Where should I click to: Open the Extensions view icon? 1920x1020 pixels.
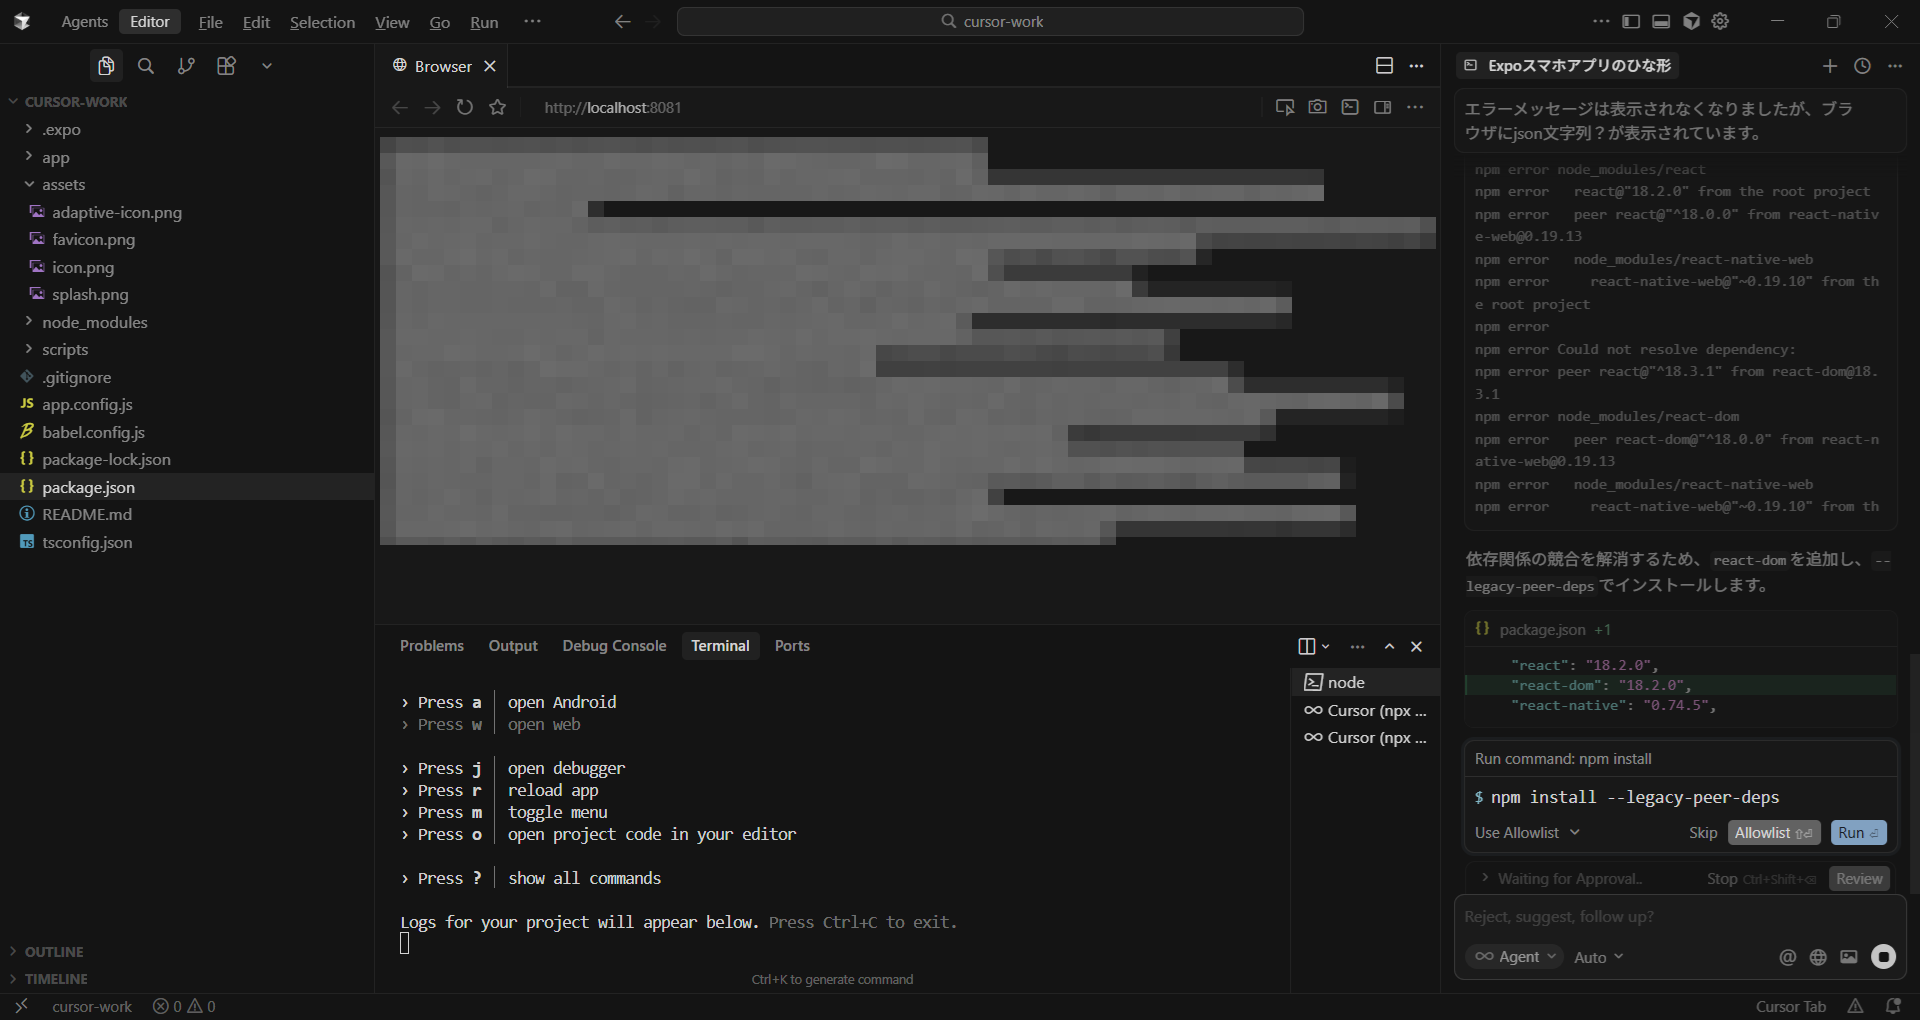coord(226,66)
